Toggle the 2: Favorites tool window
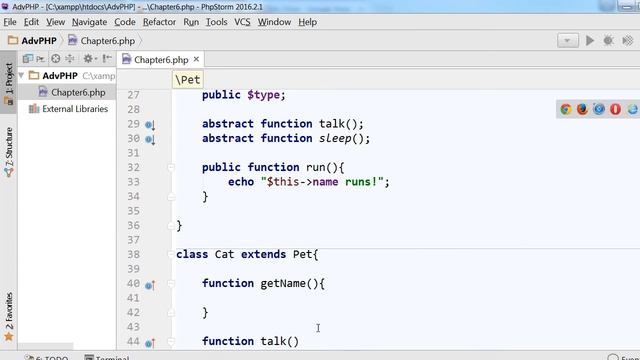The width and height of the screenshot is (640, 360). (x=9, y=316)
